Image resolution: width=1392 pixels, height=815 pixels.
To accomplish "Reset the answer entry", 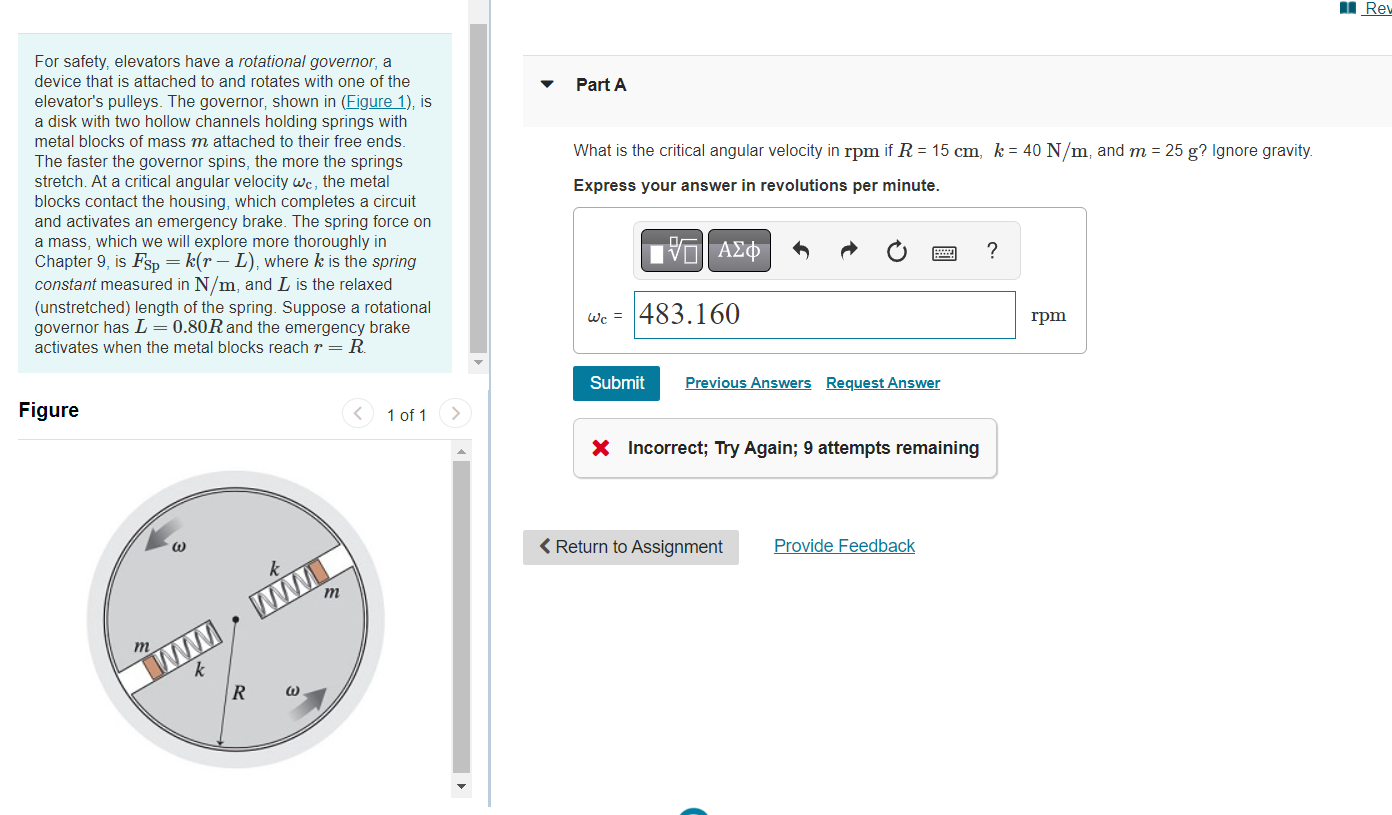I will 896,251.
